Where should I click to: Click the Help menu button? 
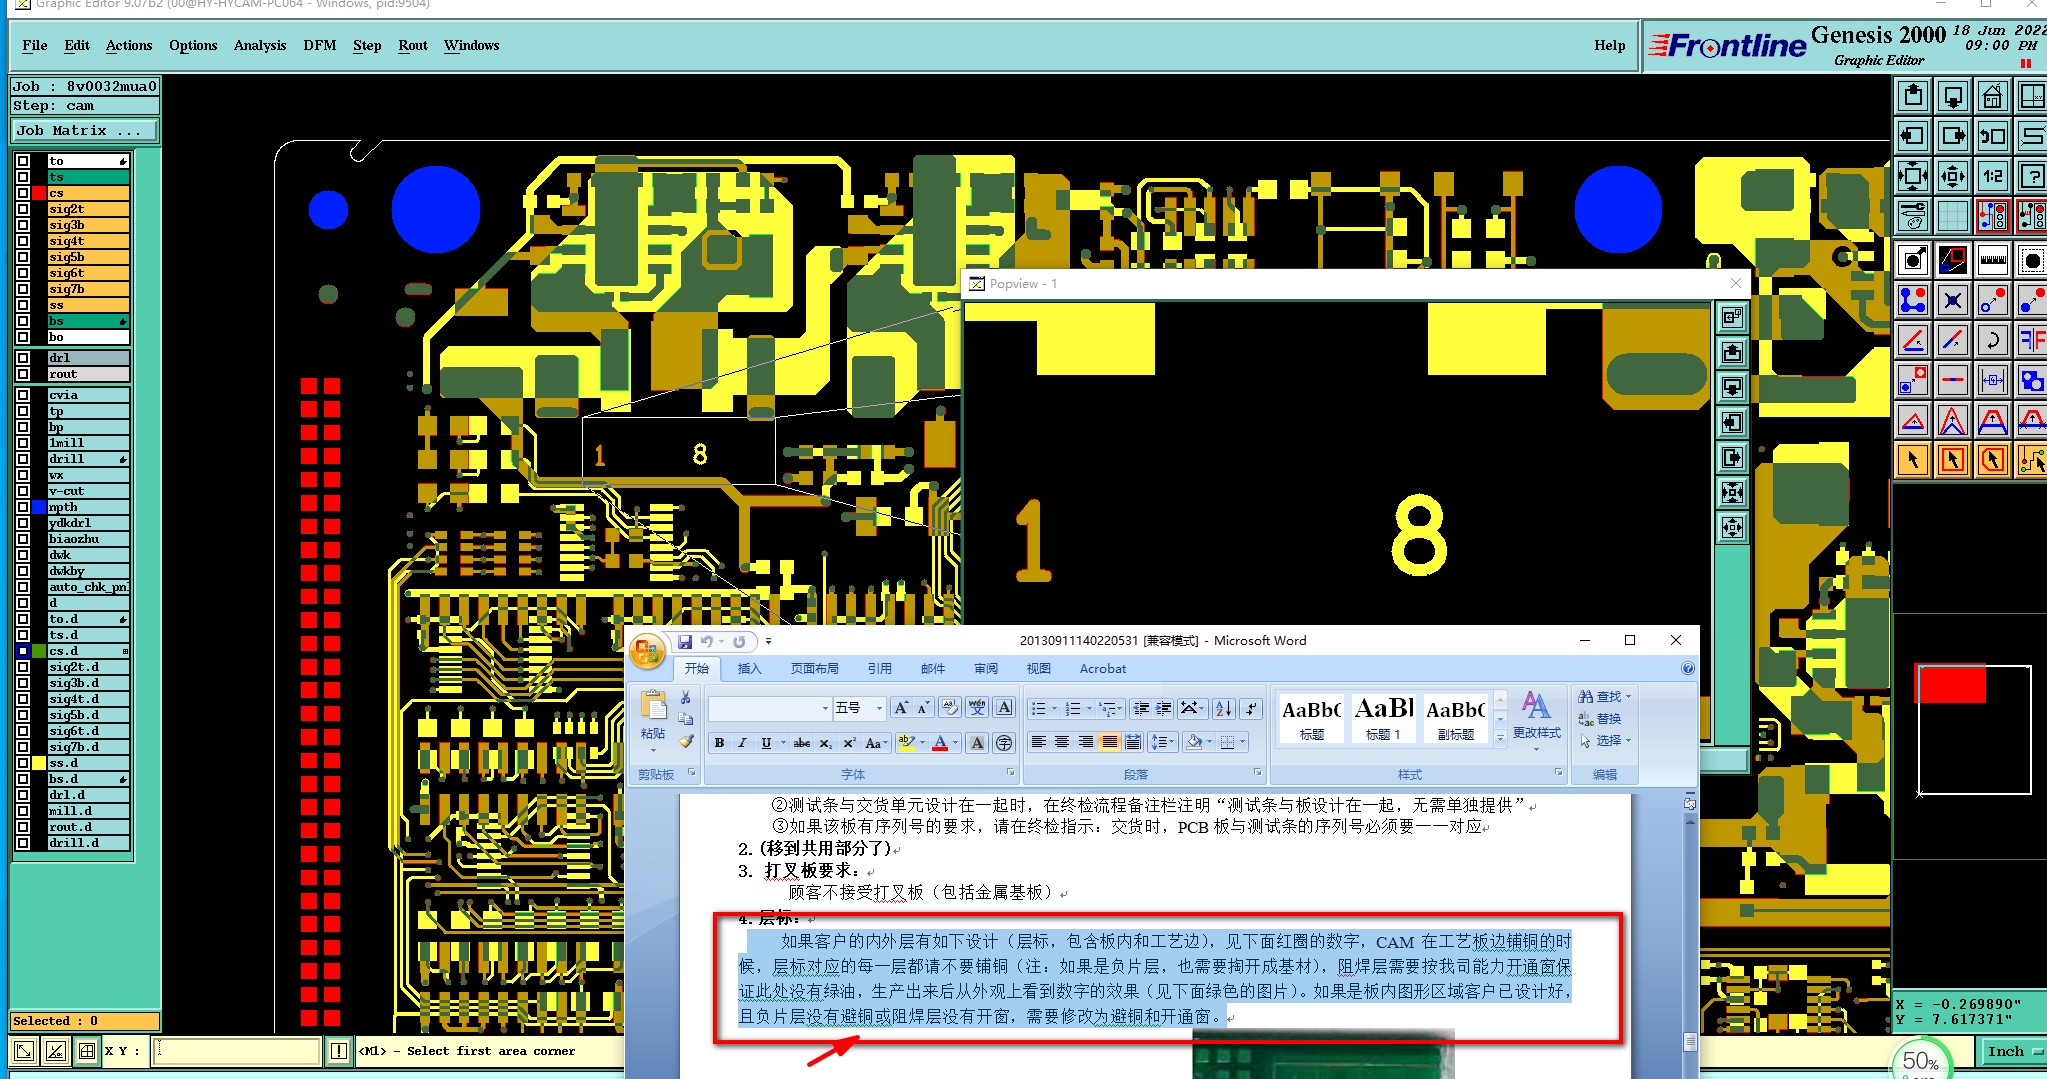[x=1609, y=45]
